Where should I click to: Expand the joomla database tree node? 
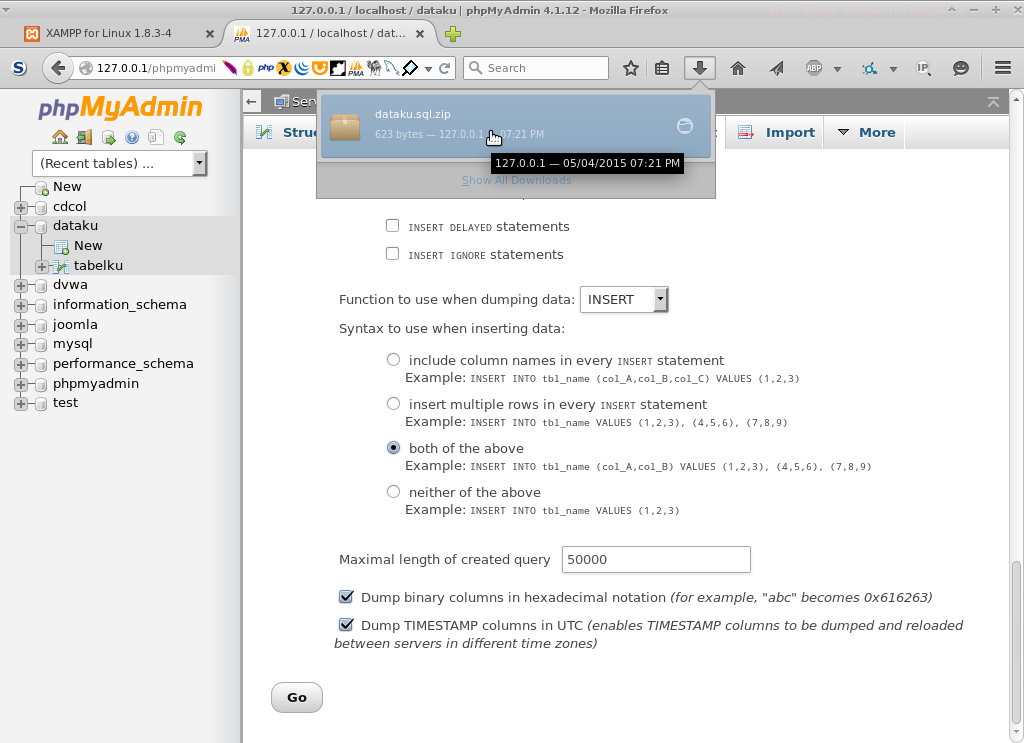click(22, 324)
